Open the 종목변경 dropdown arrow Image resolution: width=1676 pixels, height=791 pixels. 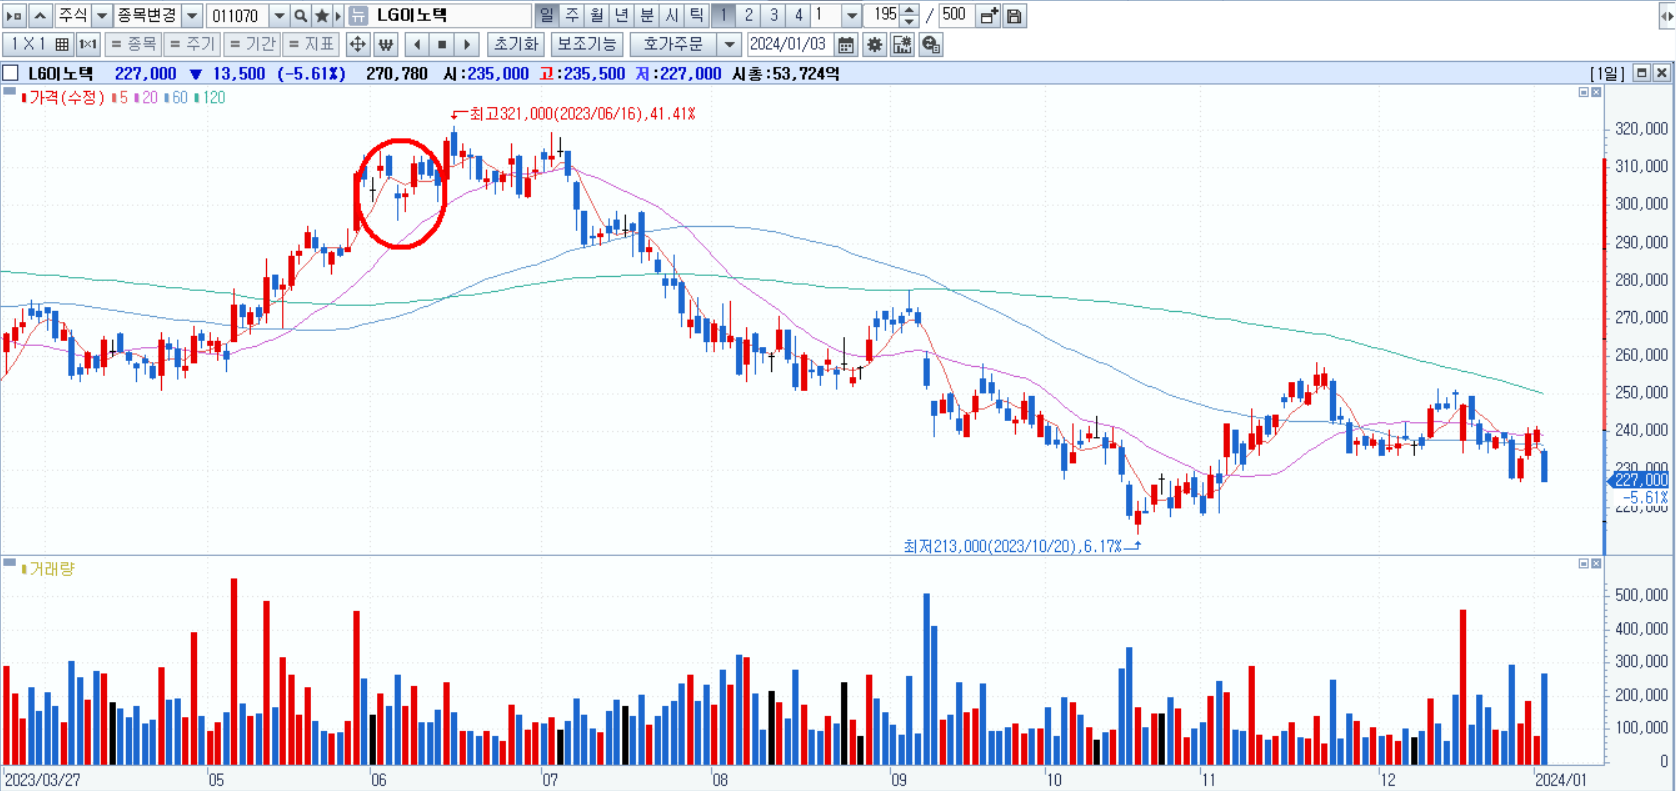point(192,16)
